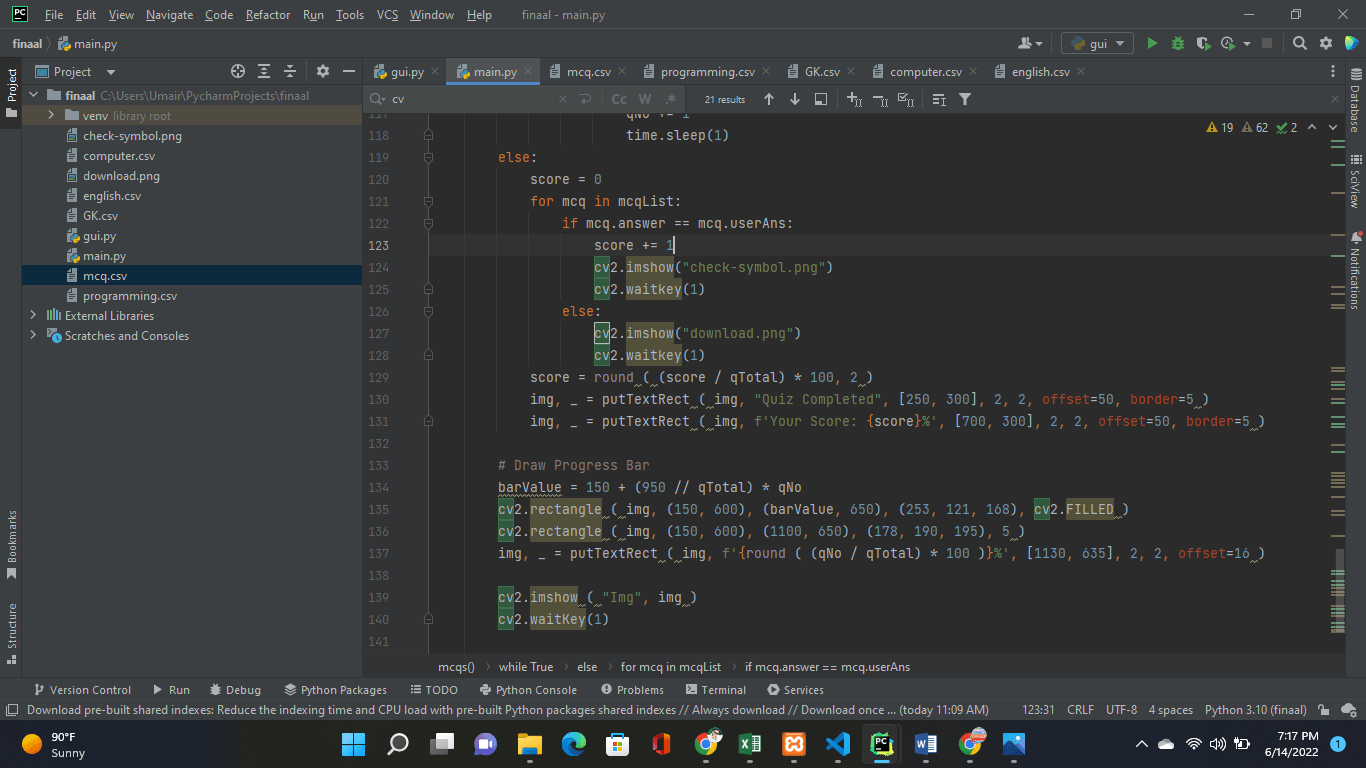The image size is (1366, 768).
Task: Open Python Console tool window
Action: [x=528, y=690]
